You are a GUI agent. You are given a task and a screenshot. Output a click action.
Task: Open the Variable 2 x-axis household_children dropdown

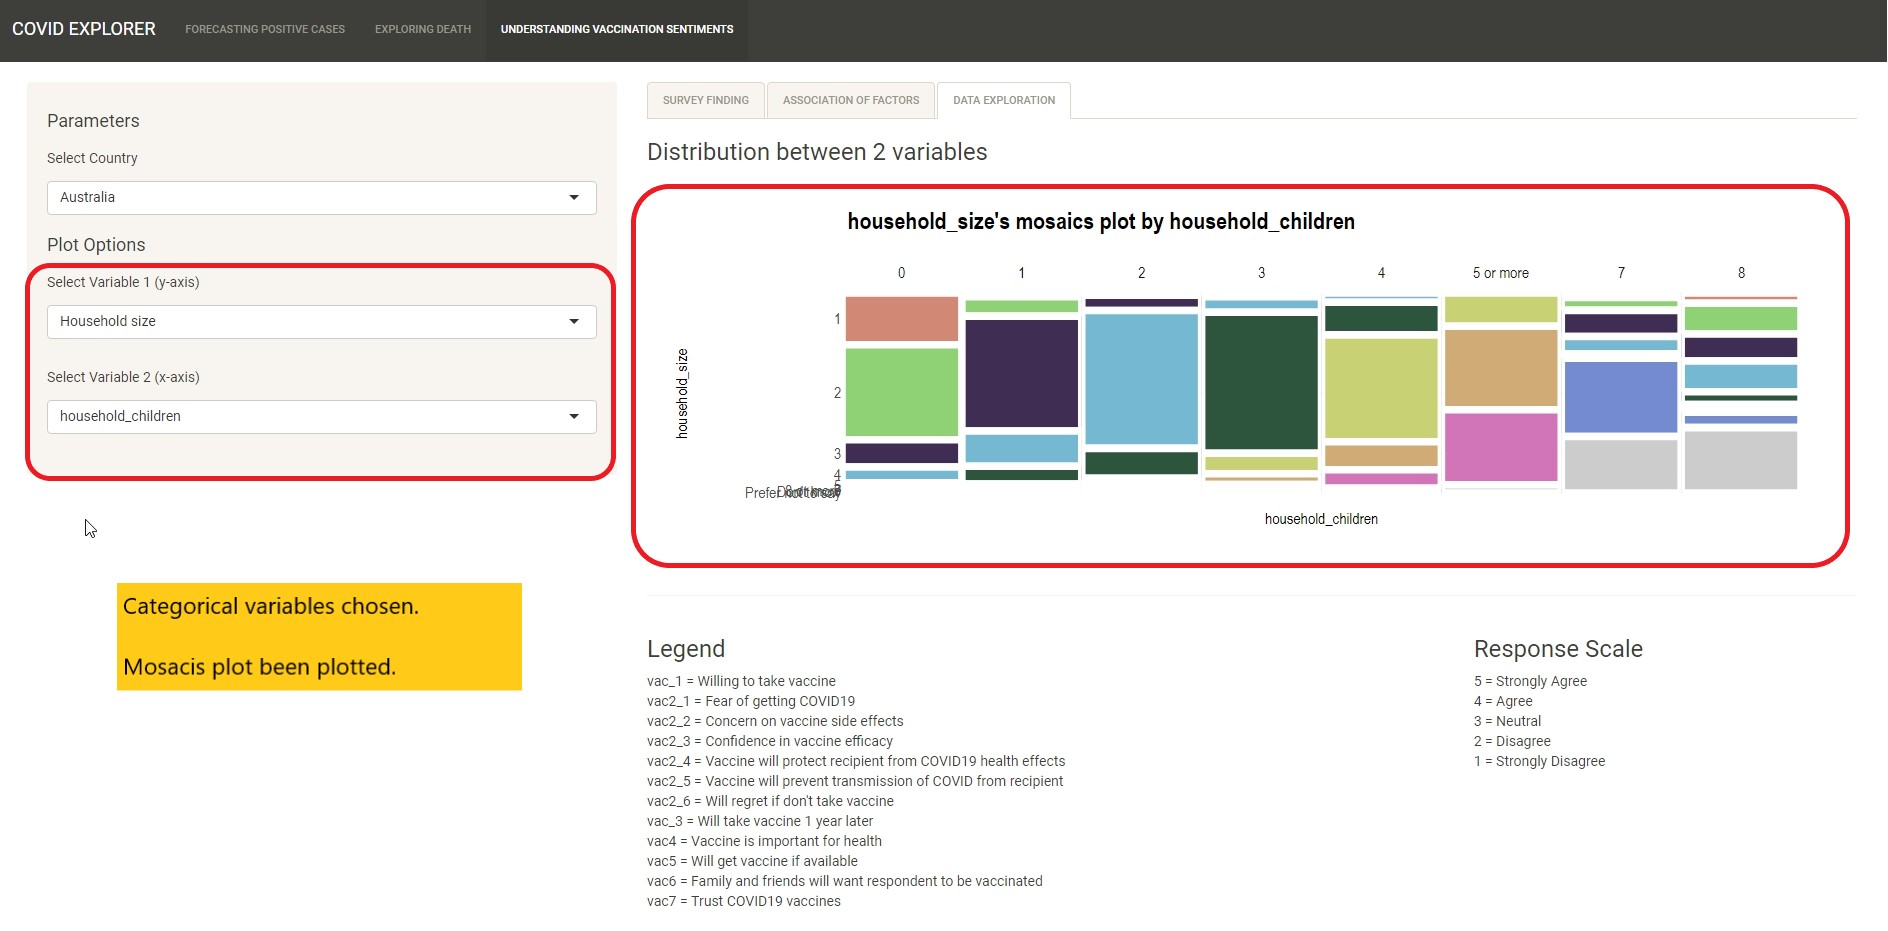point(310,417)
